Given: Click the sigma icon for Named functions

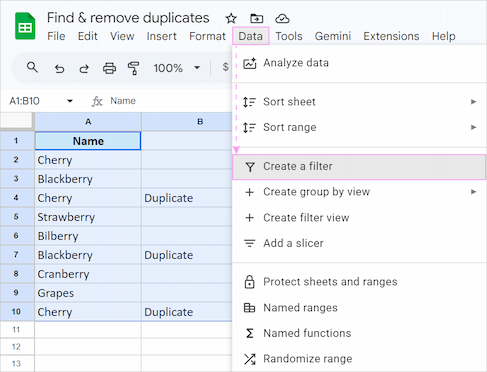Looking at the screenshot, I should [x=250, y=333].
